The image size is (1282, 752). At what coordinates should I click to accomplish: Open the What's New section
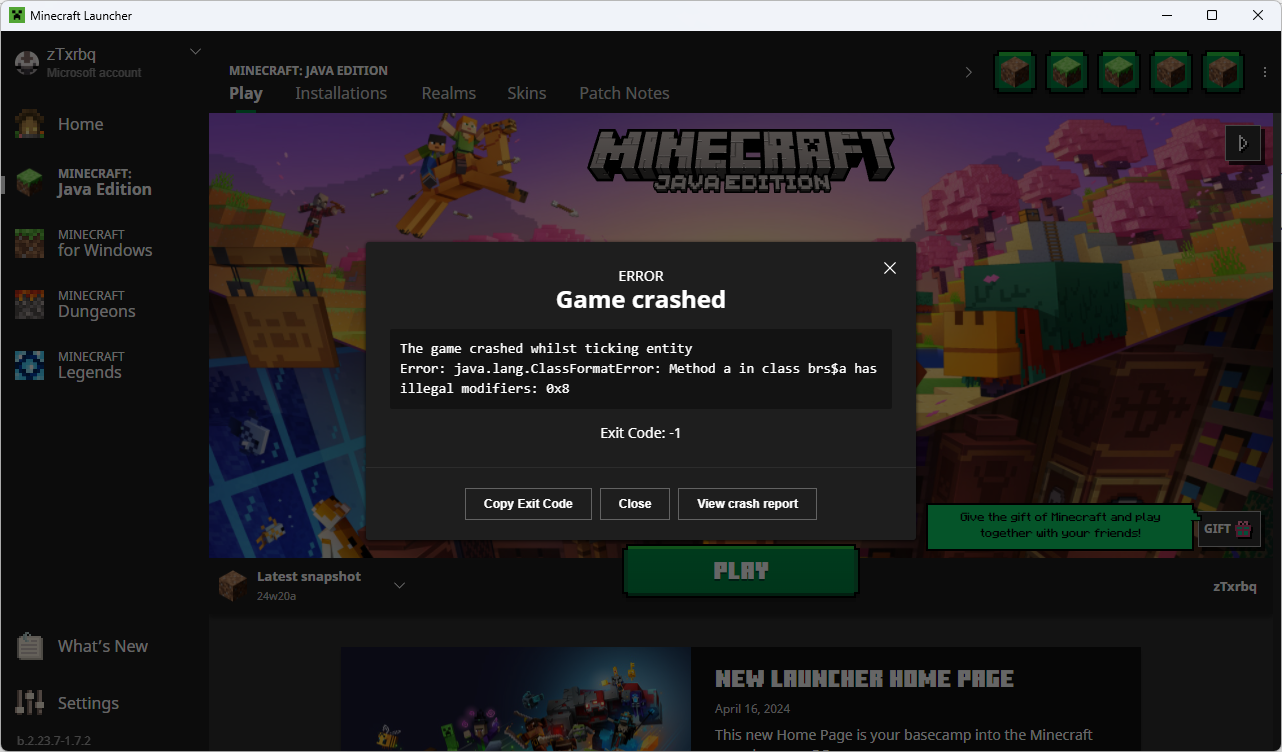(x=82, y=646)
